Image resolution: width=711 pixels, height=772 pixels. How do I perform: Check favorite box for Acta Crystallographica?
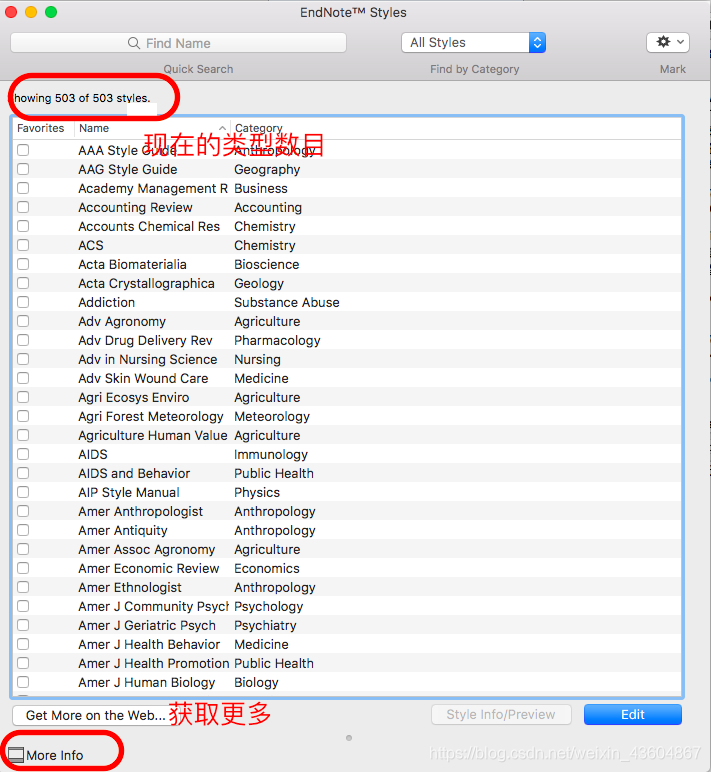[x=23, y=283]
